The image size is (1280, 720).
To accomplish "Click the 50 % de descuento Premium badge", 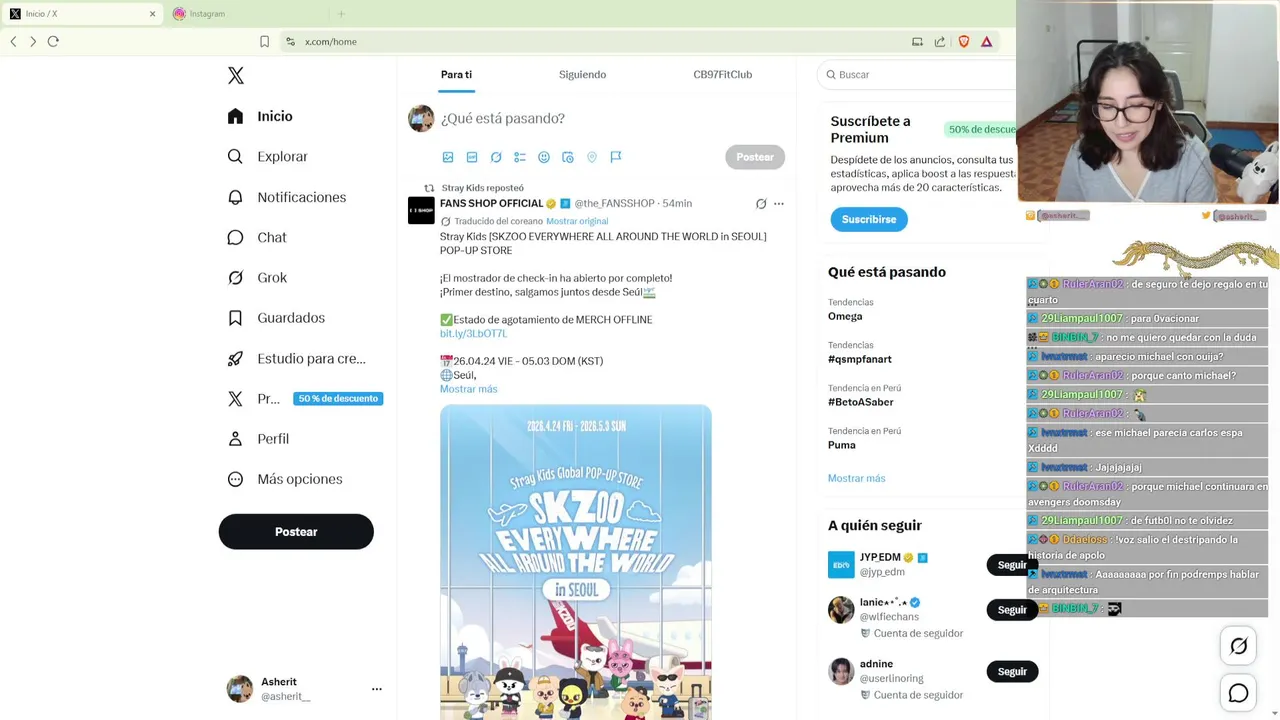I will (x=338, y=399).
